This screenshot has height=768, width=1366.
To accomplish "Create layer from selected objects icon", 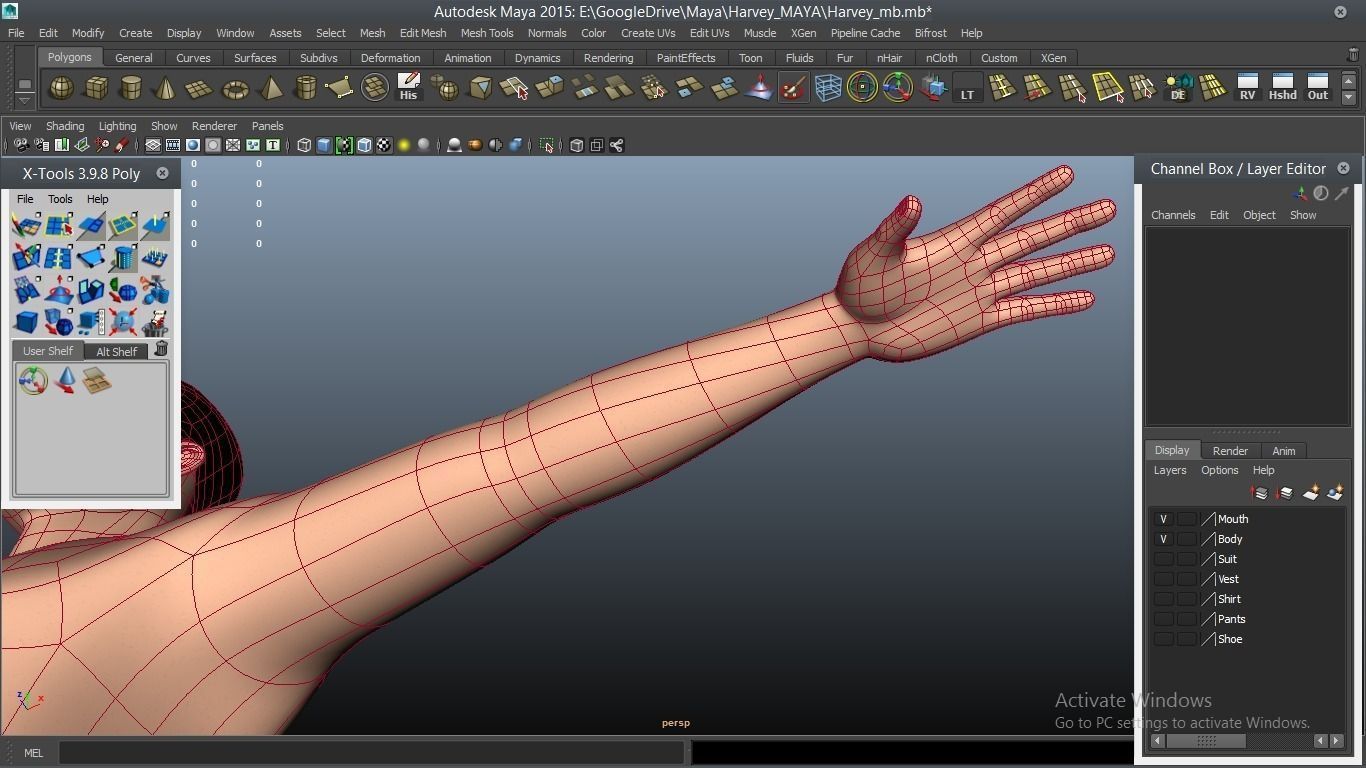I will (1335, 492).
